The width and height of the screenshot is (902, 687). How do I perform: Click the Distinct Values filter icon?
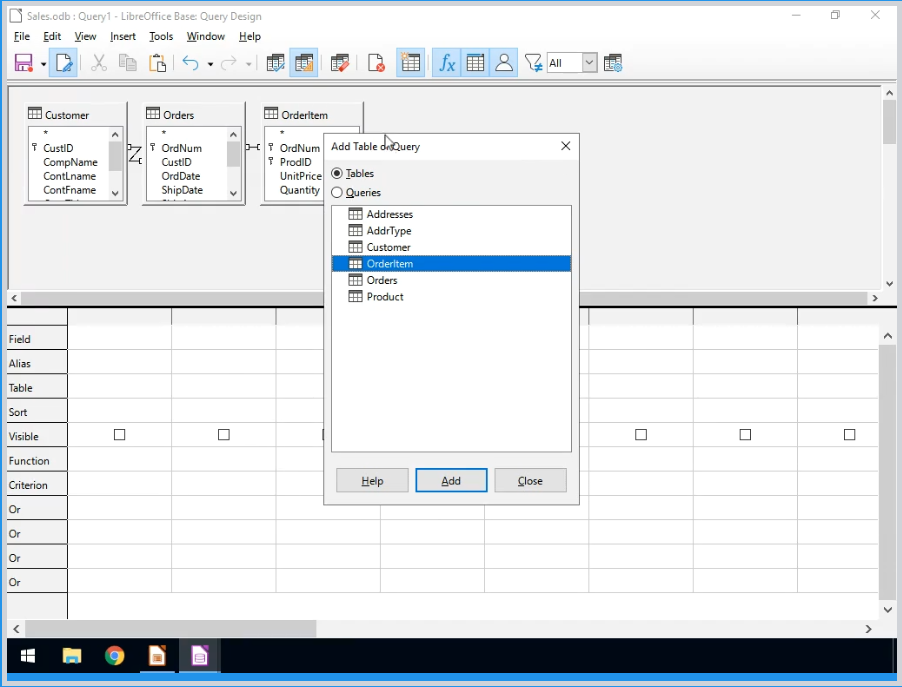tap(533, 63)
